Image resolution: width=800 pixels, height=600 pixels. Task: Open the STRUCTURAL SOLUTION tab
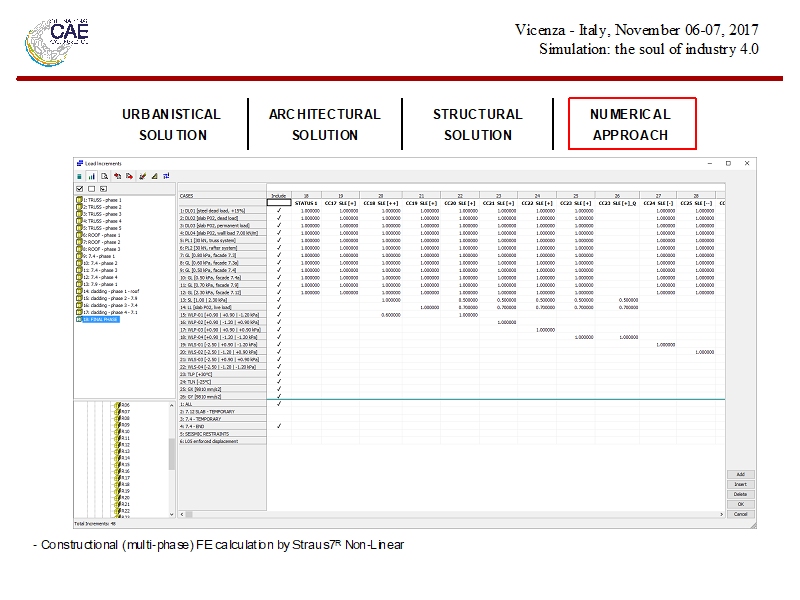[x=477, y=124]
